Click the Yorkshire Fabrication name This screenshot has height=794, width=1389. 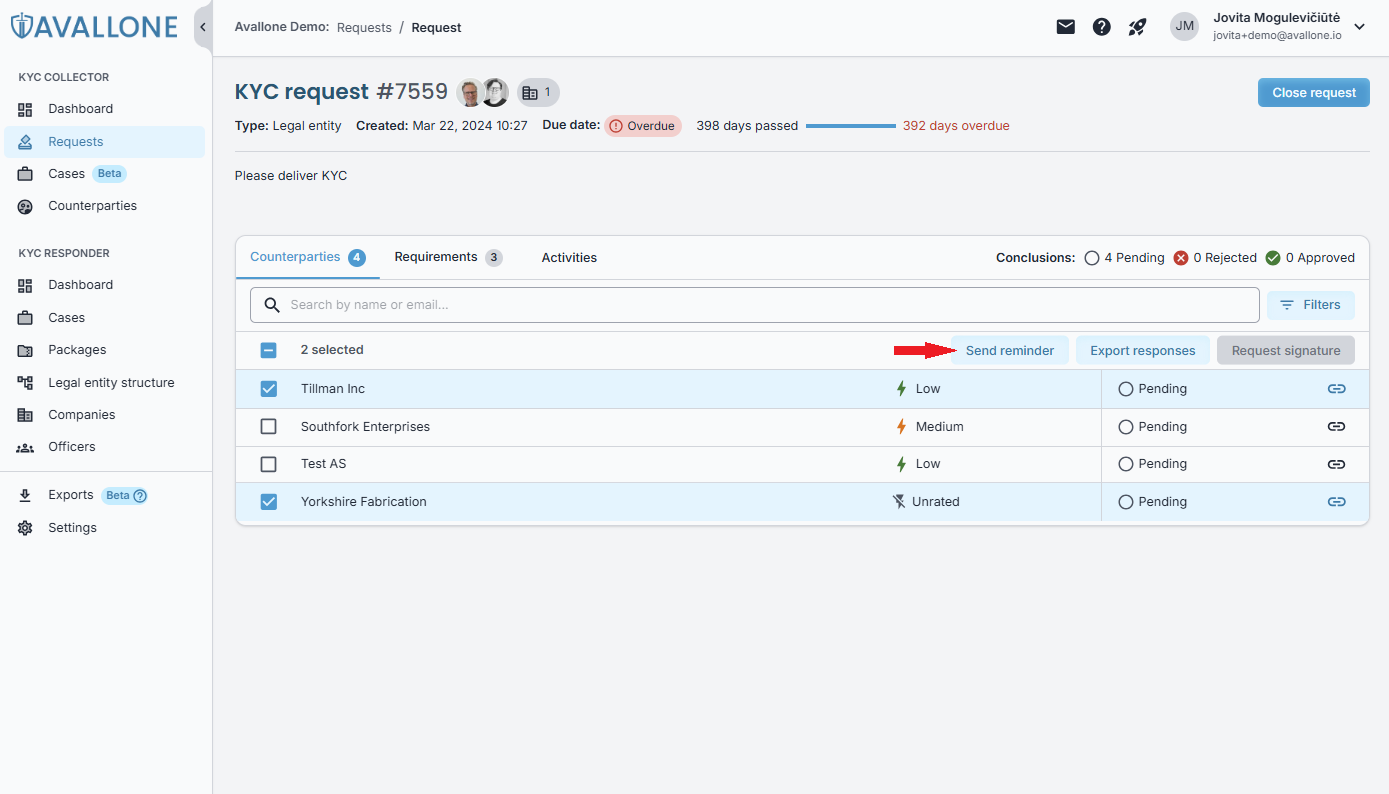pos(364,502)
